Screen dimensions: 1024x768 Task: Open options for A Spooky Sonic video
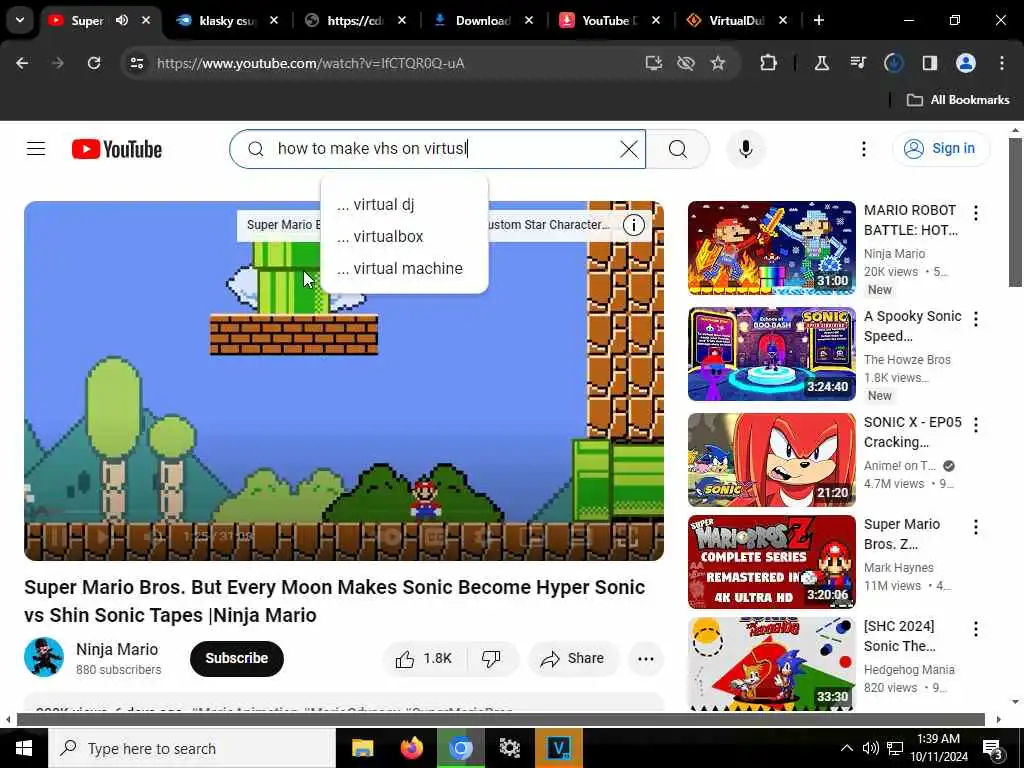(x=976, y=319)
